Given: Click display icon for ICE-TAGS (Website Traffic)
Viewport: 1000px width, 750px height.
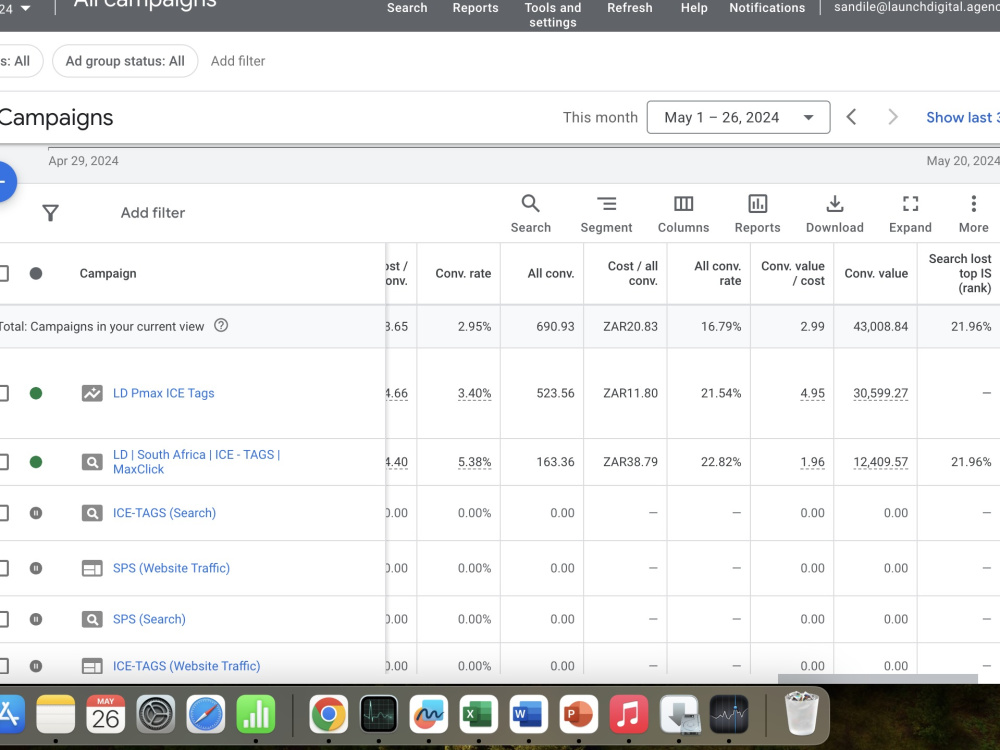Looking at the screenshot, I should coord(92,666).
